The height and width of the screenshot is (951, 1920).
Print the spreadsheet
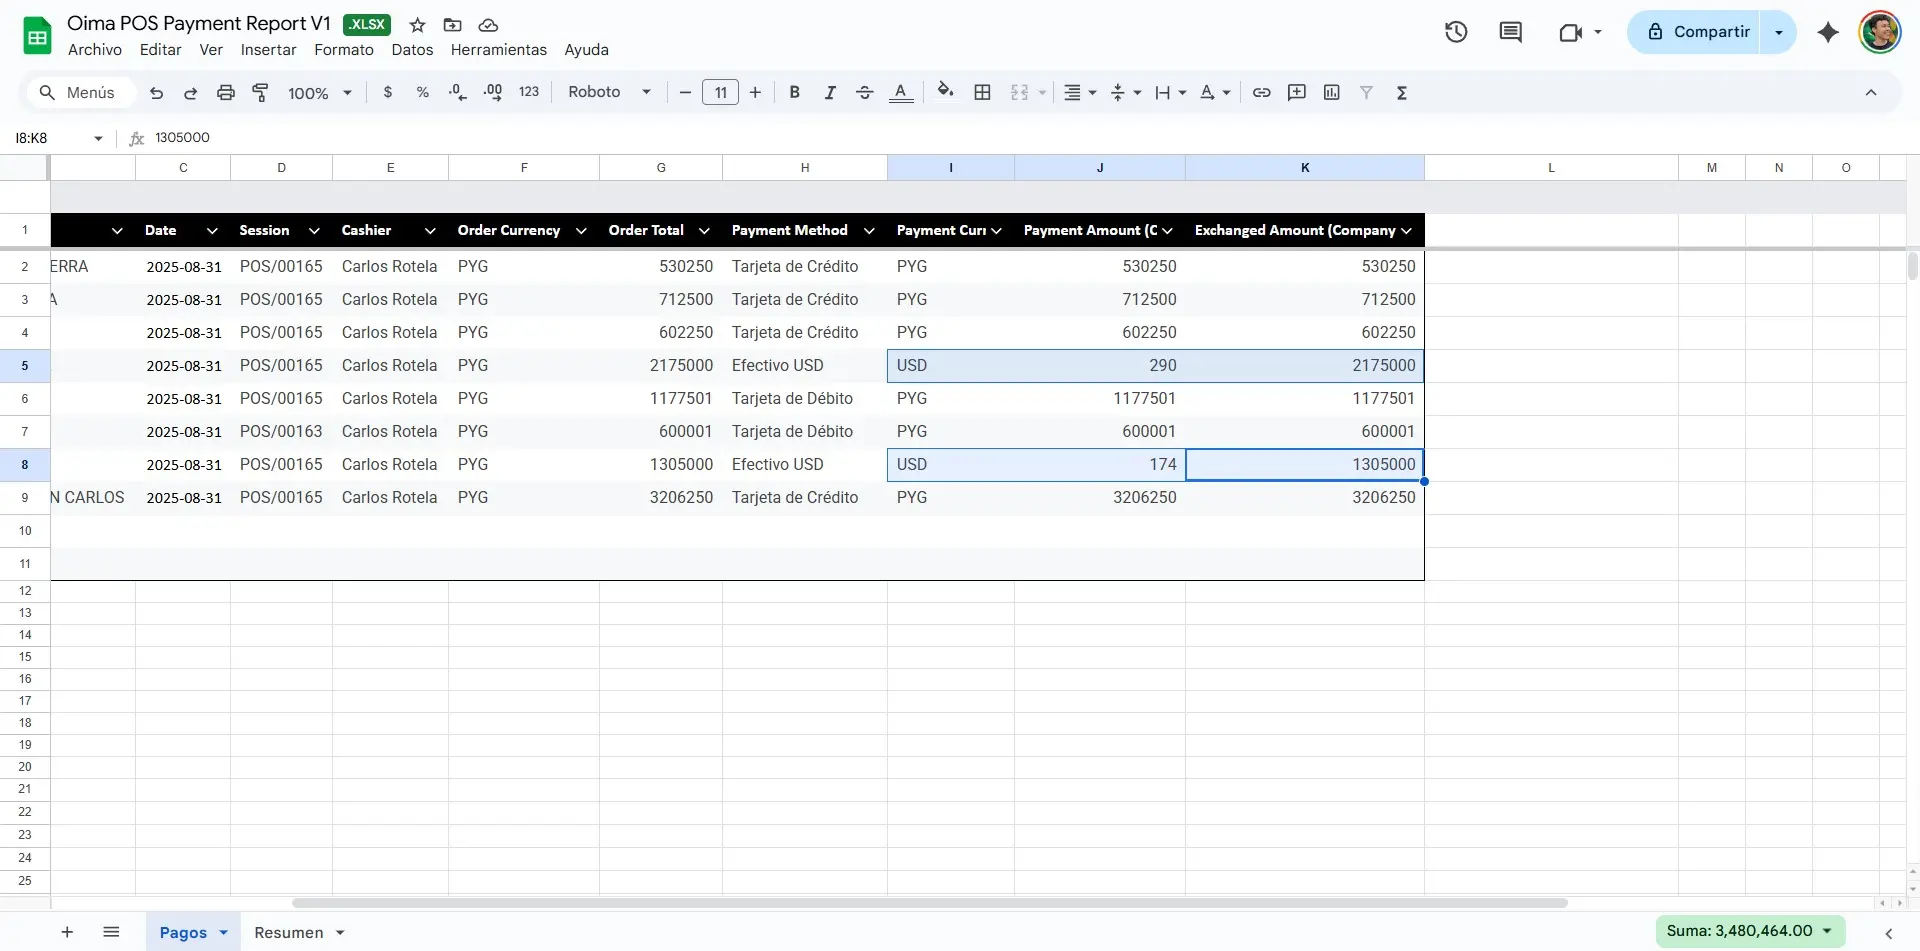coord(226,92)
